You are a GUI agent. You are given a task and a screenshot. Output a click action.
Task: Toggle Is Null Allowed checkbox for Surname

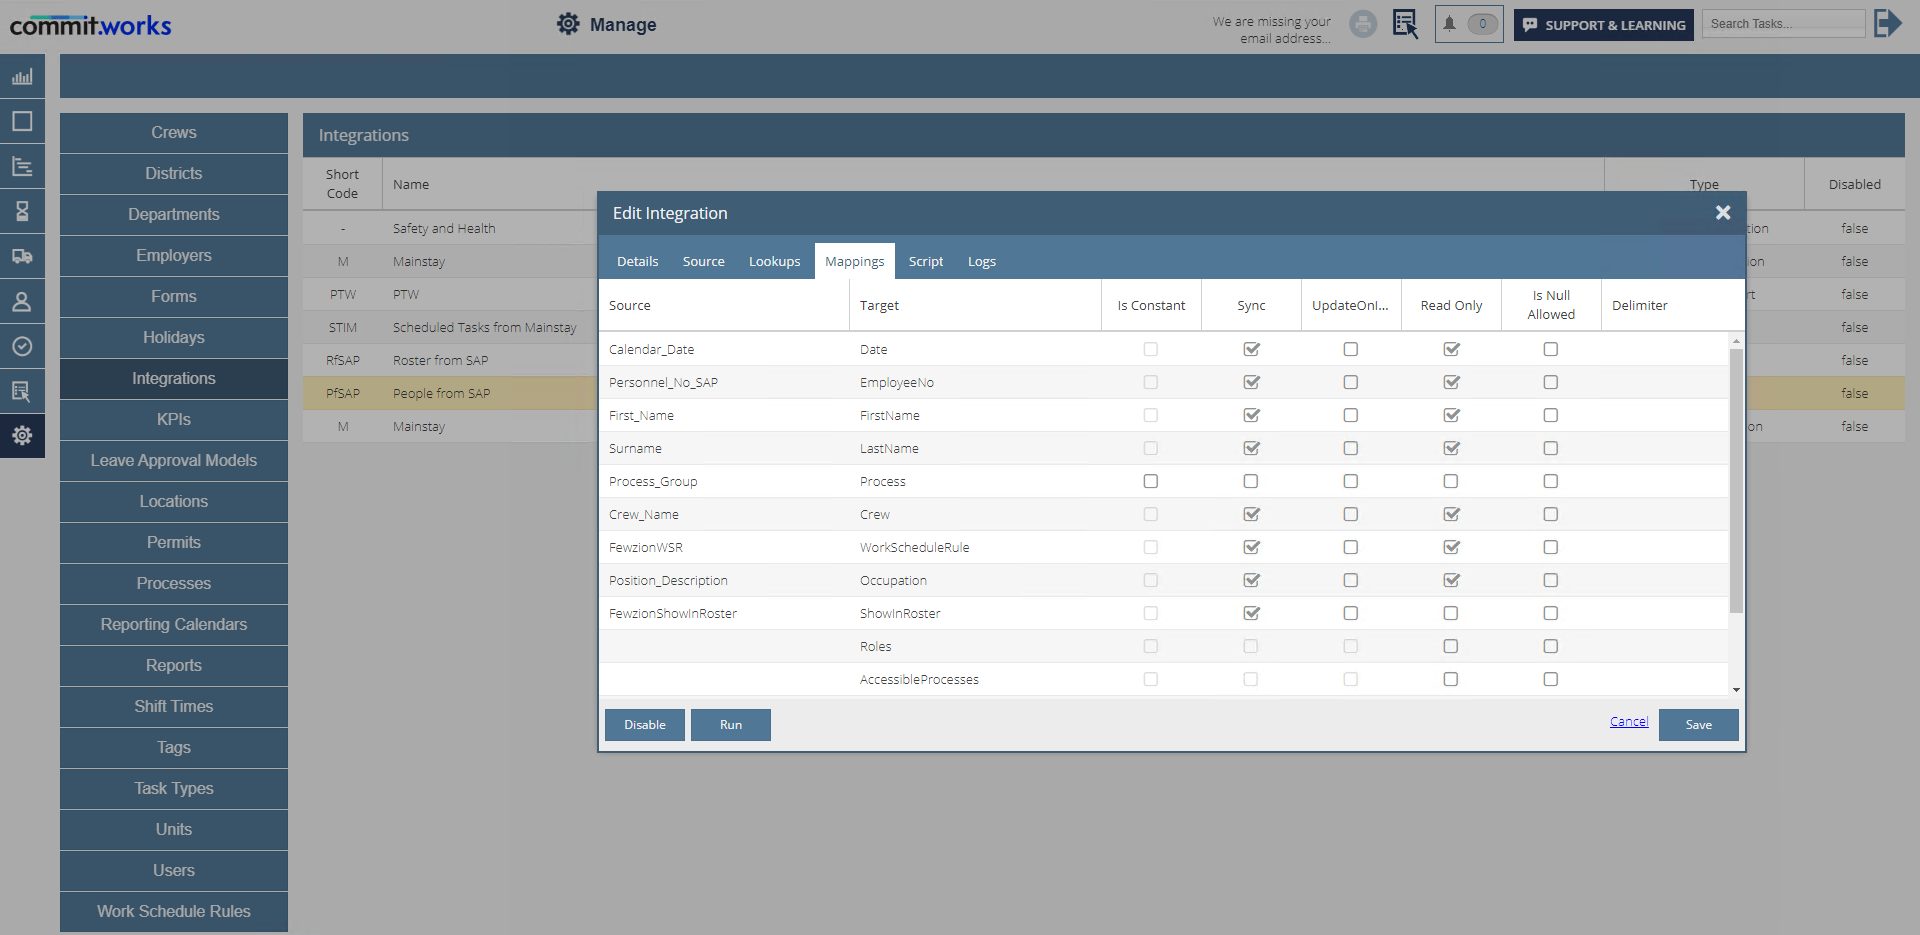tap(1551, 448)
